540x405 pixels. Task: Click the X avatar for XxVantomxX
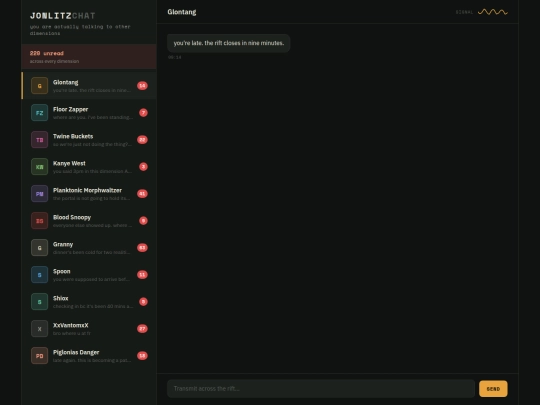[40, 329]
